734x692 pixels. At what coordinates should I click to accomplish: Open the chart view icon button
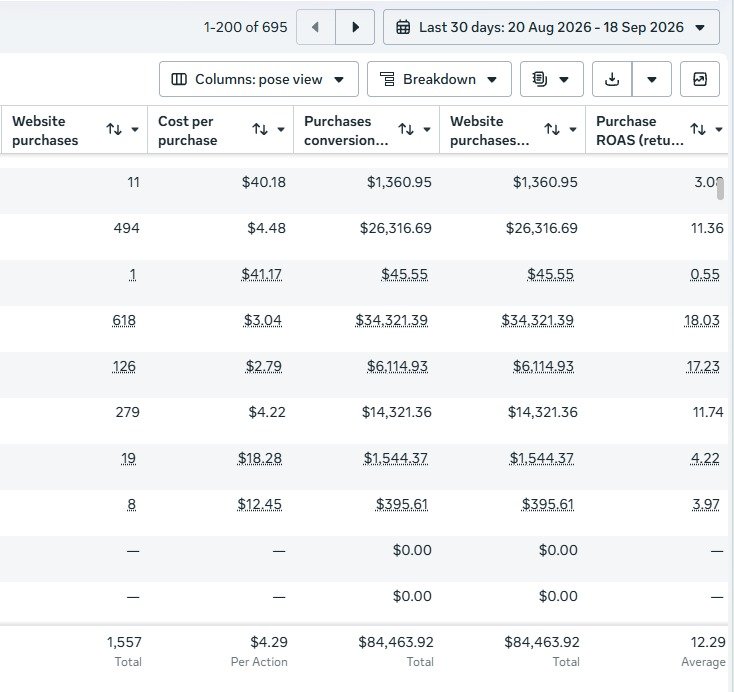tap(699, 79)
